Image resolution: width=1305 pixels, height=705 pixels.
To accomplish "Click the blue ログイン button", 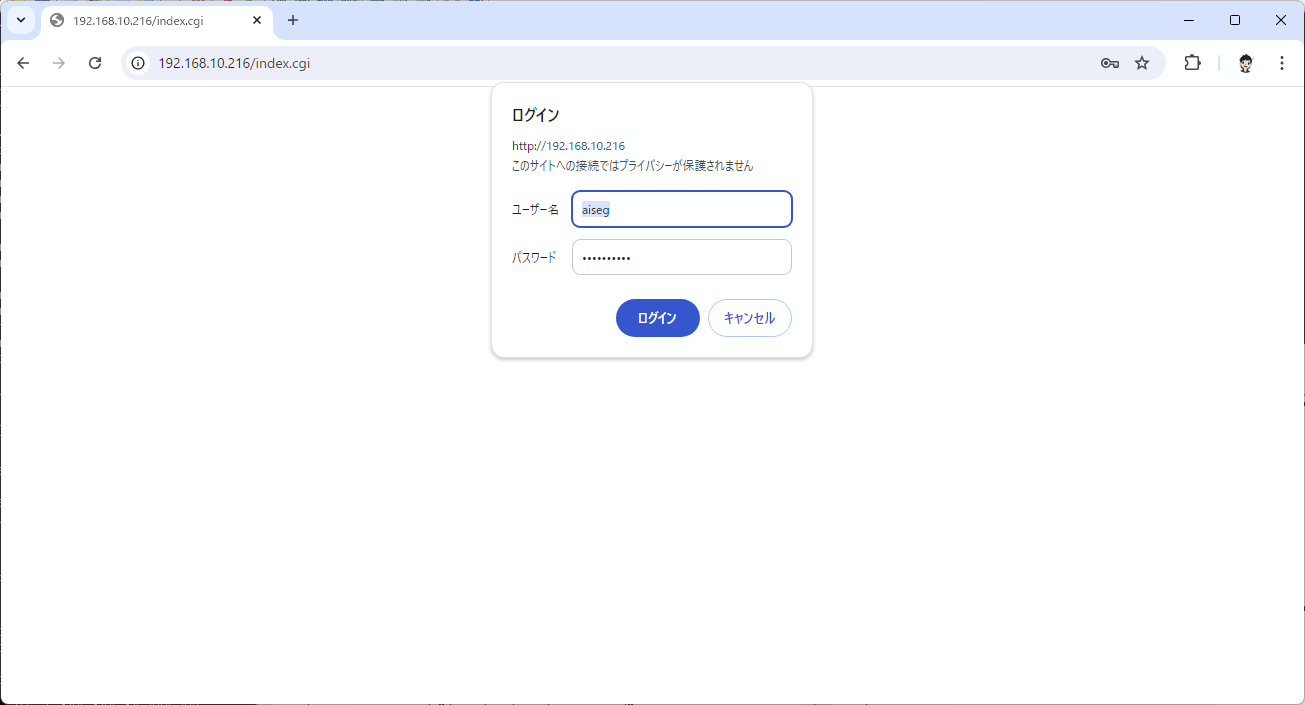I will point(657,318).
